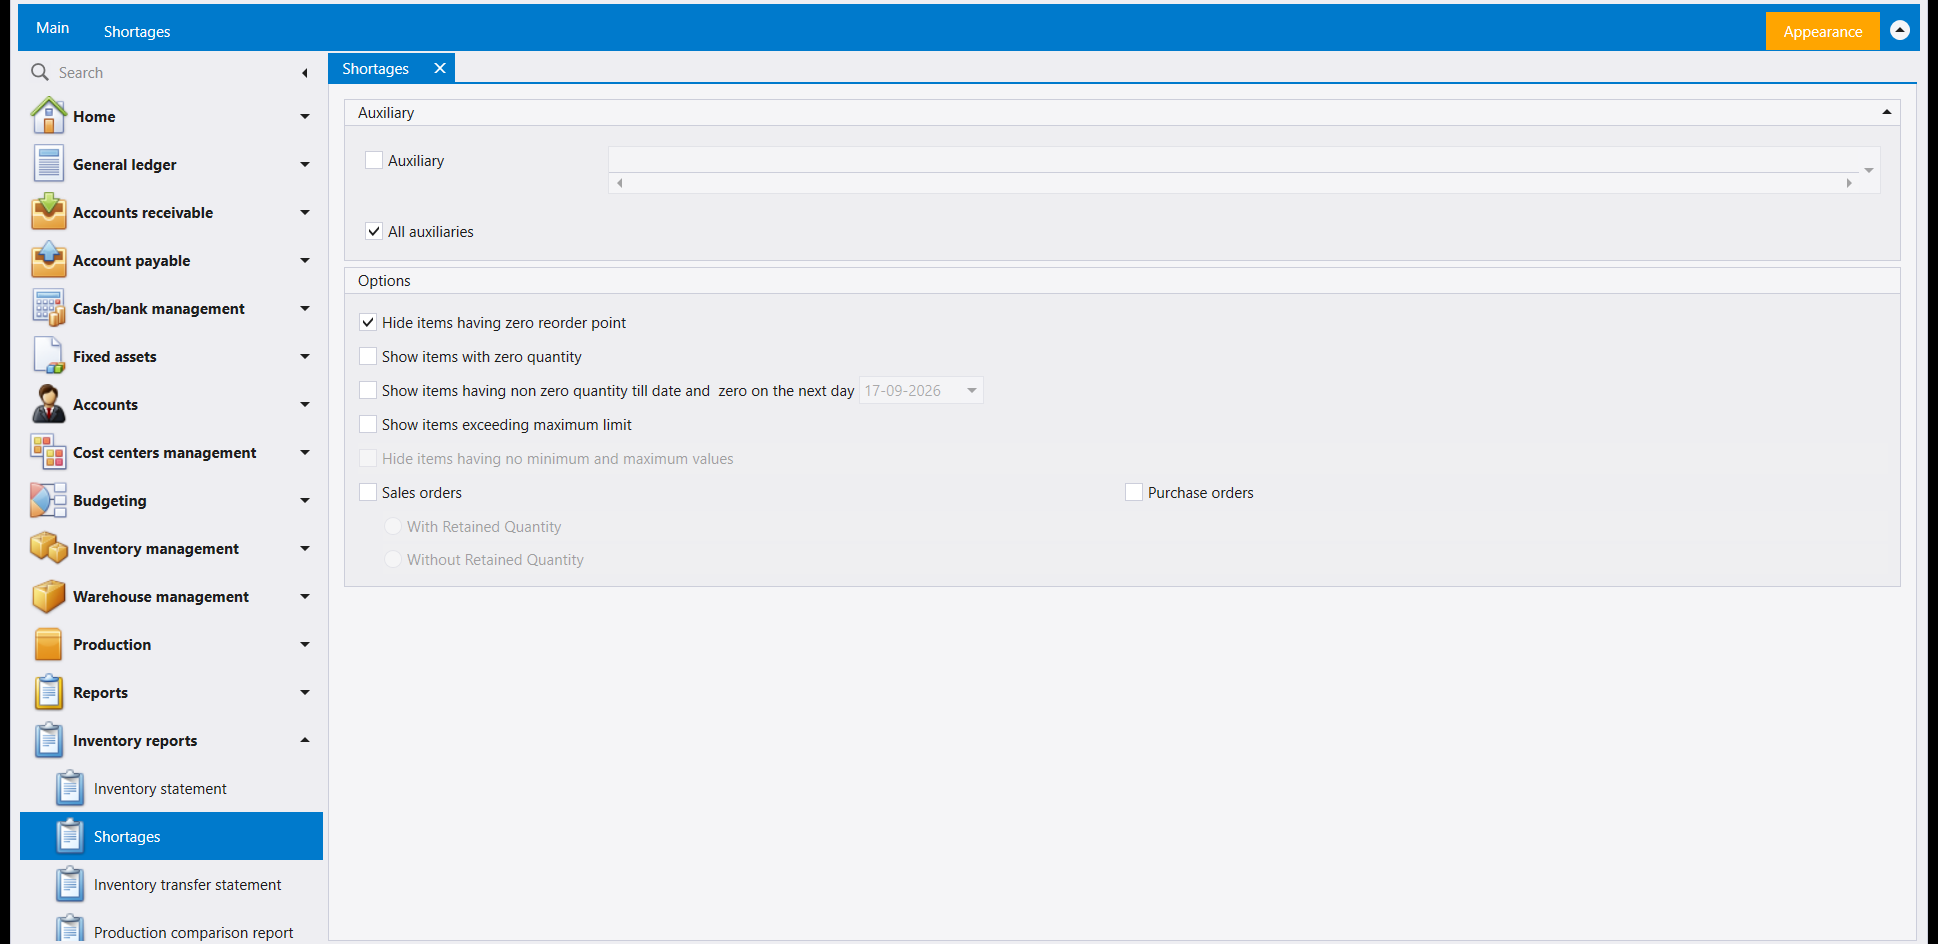This screenshot has width=1938, height=944.
Task: Click the Home house icon
Action: [48, 116]
